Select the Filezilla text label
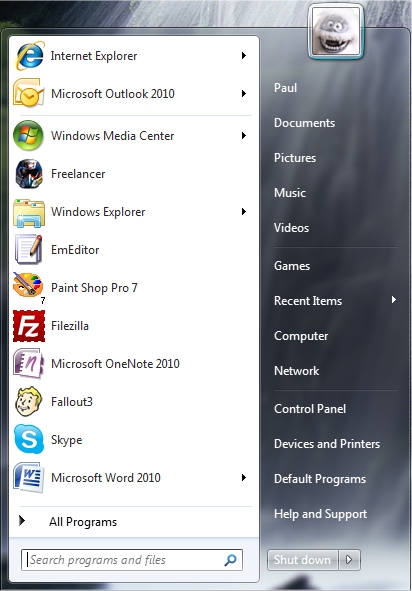This screenshot has height=591, width=412. (x=70, y=326)
